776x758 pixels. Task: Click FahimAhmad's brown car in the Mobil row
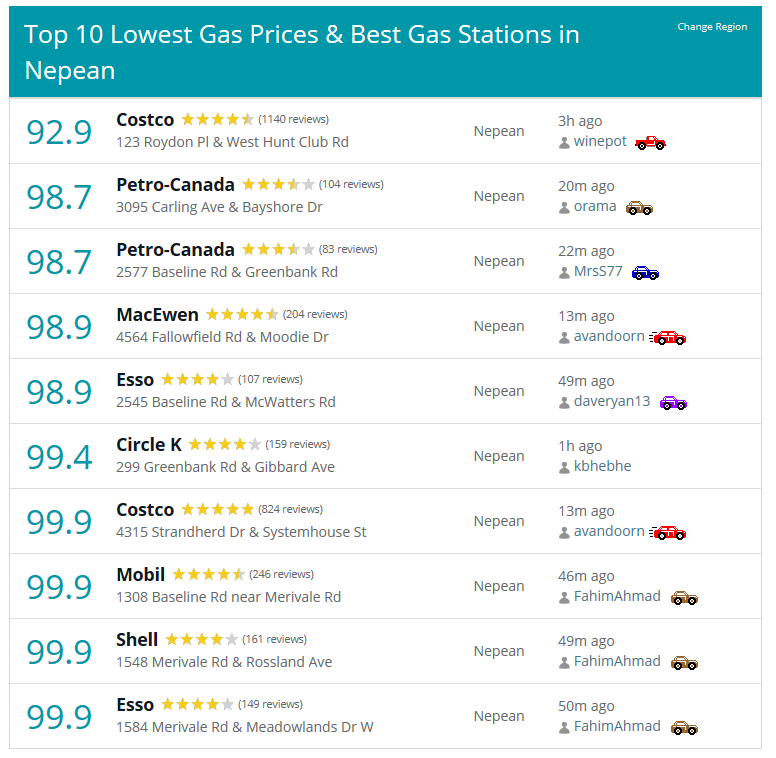pos(684,598)
